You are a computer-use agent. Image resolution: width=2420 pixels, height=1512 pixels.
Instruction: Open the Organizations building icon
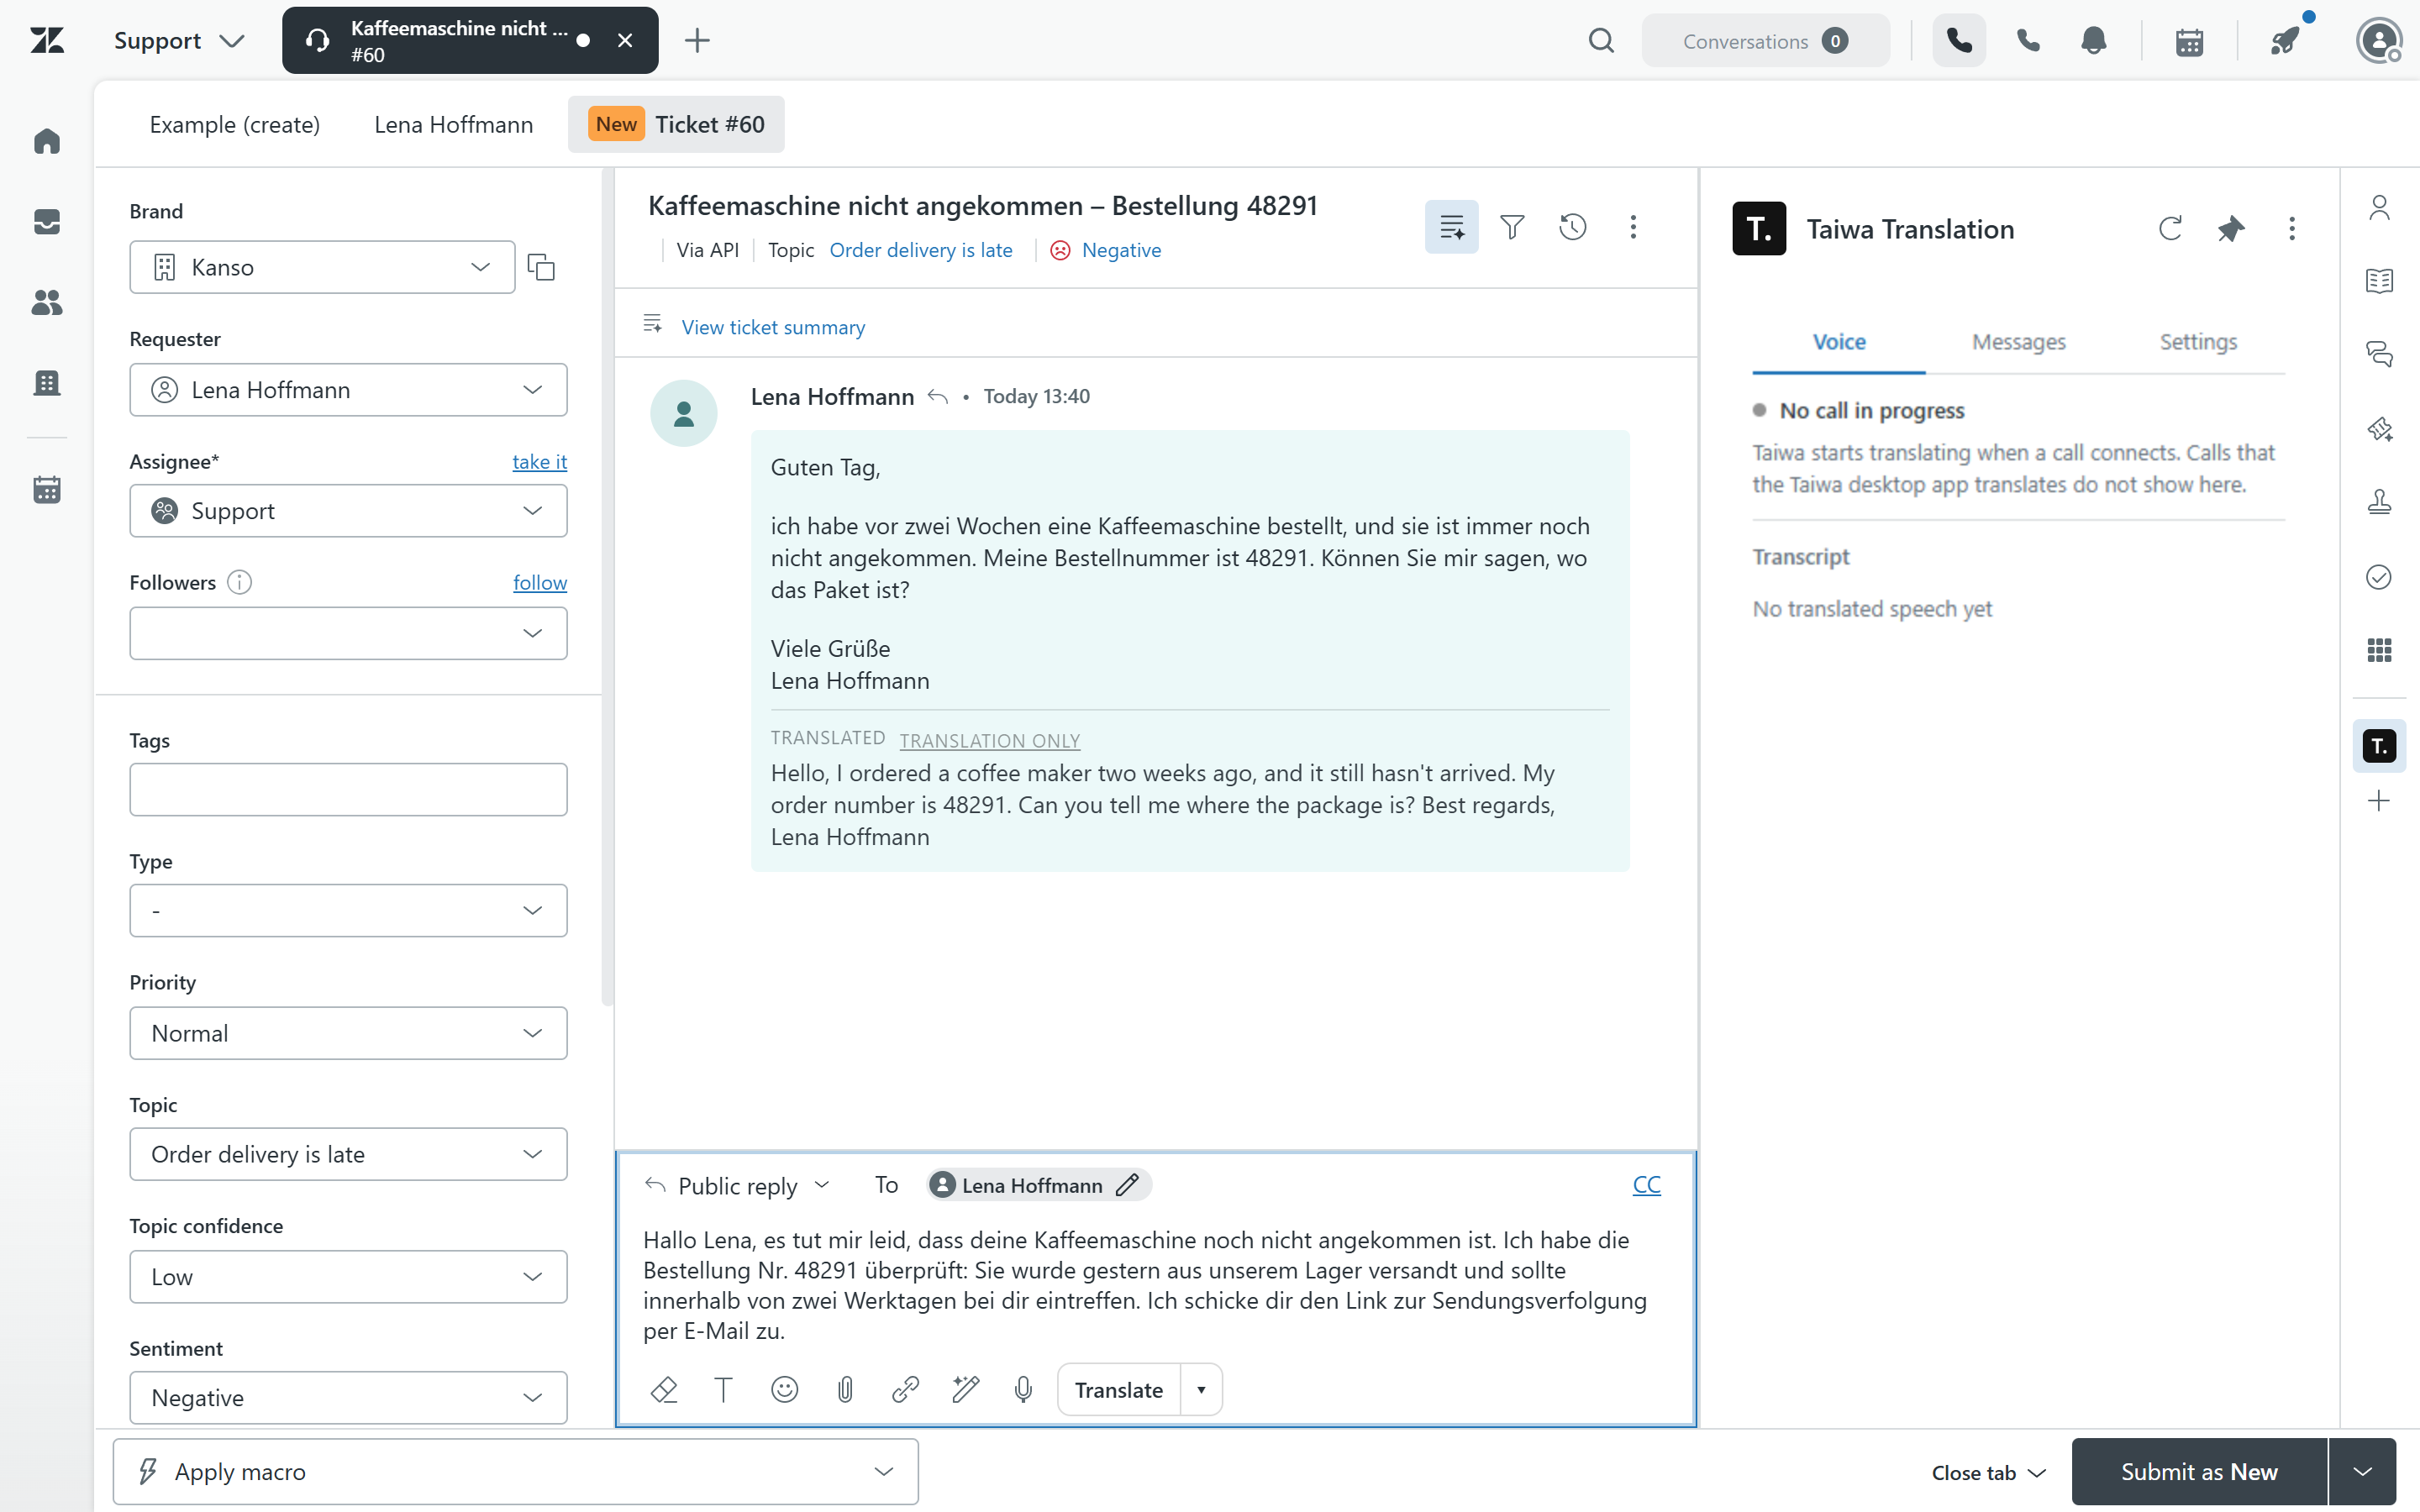click(x=47, y=383)
